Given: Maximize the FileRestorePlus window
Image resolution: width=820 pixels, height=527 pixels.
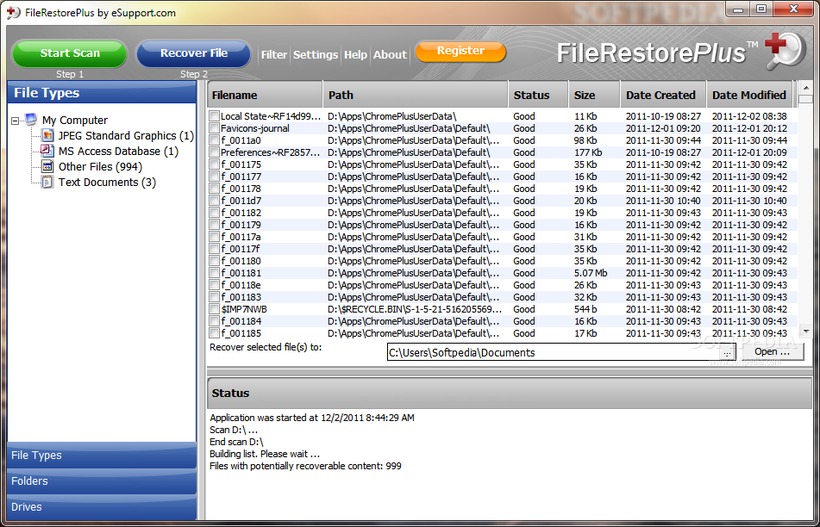Looking at the screenshot, I should click(x=762, y=9).
